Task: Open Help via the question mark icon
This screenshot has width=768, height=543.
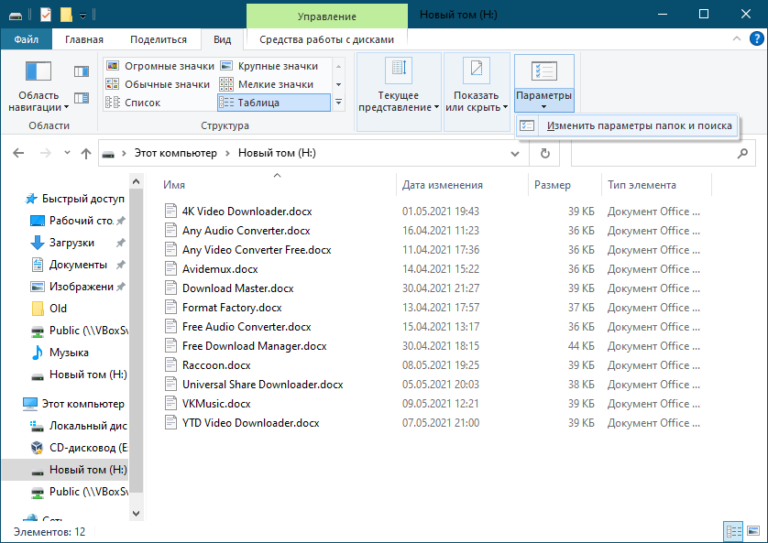Action: (756, 38)
